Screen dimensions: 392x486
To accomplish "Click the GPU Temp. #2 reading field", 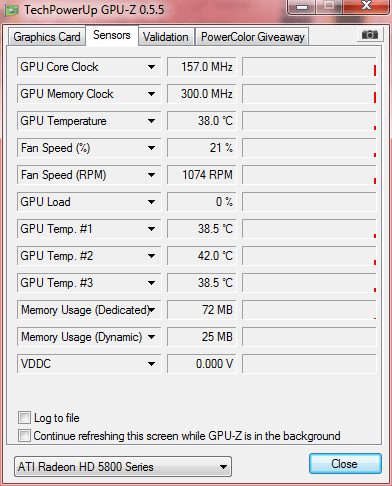I will tap(202, 256).
